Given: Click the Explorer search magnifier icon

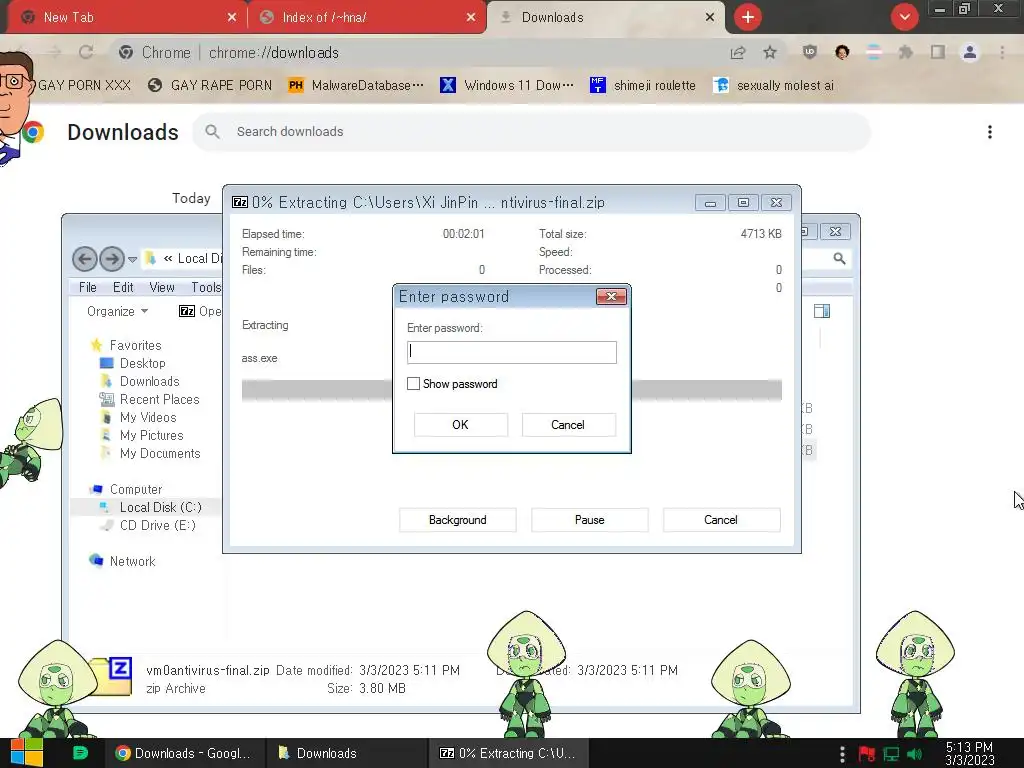Looking at the screenshot, I should pos(839,259).
